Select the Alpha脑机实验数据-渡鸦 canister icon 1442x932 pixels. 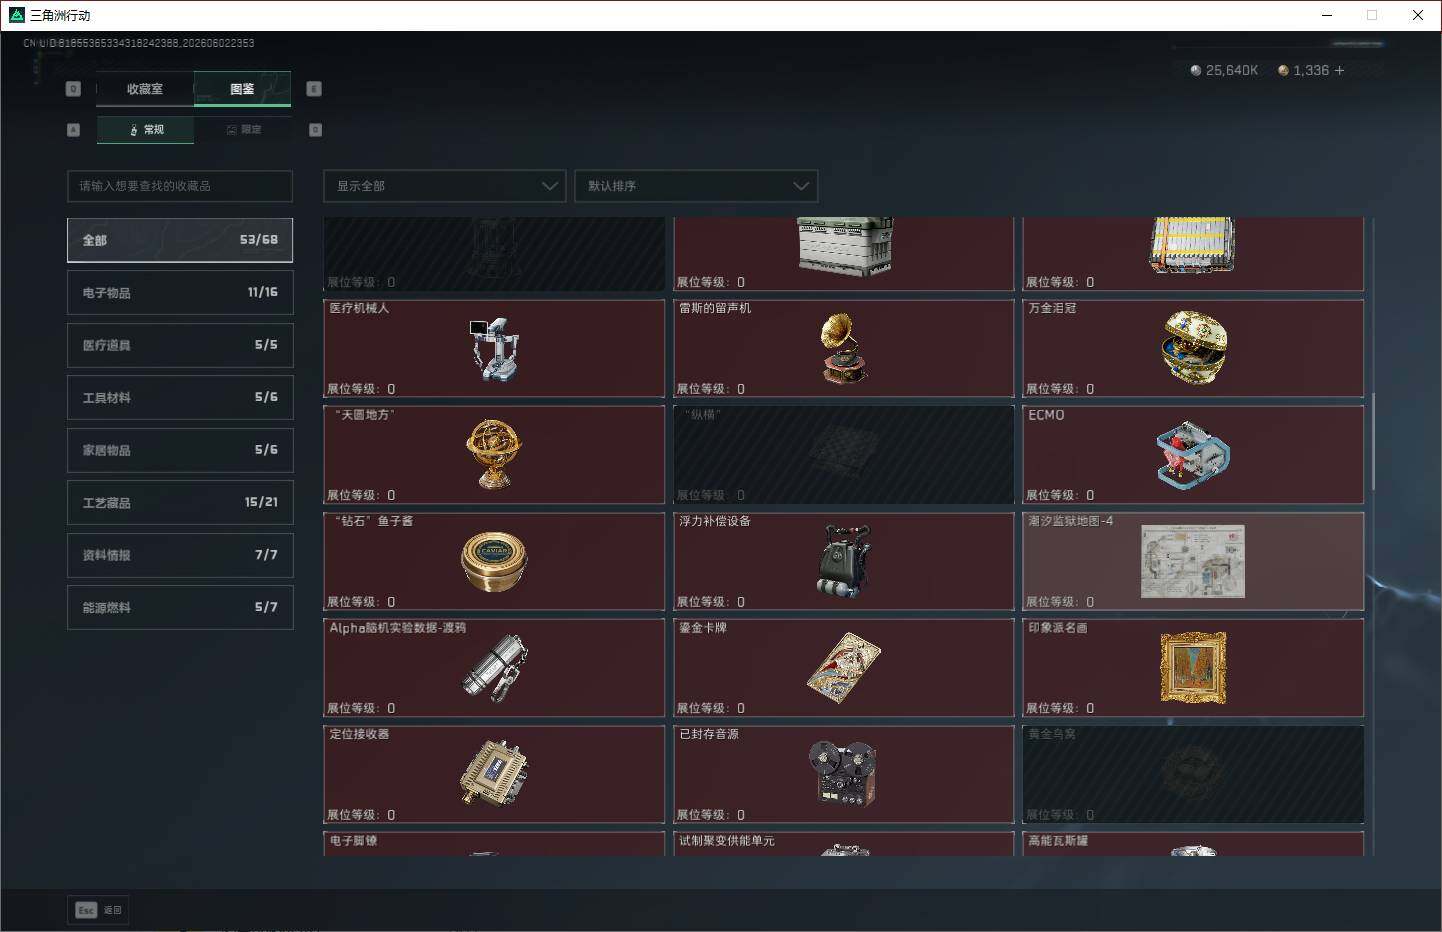(x=493, y=668)
